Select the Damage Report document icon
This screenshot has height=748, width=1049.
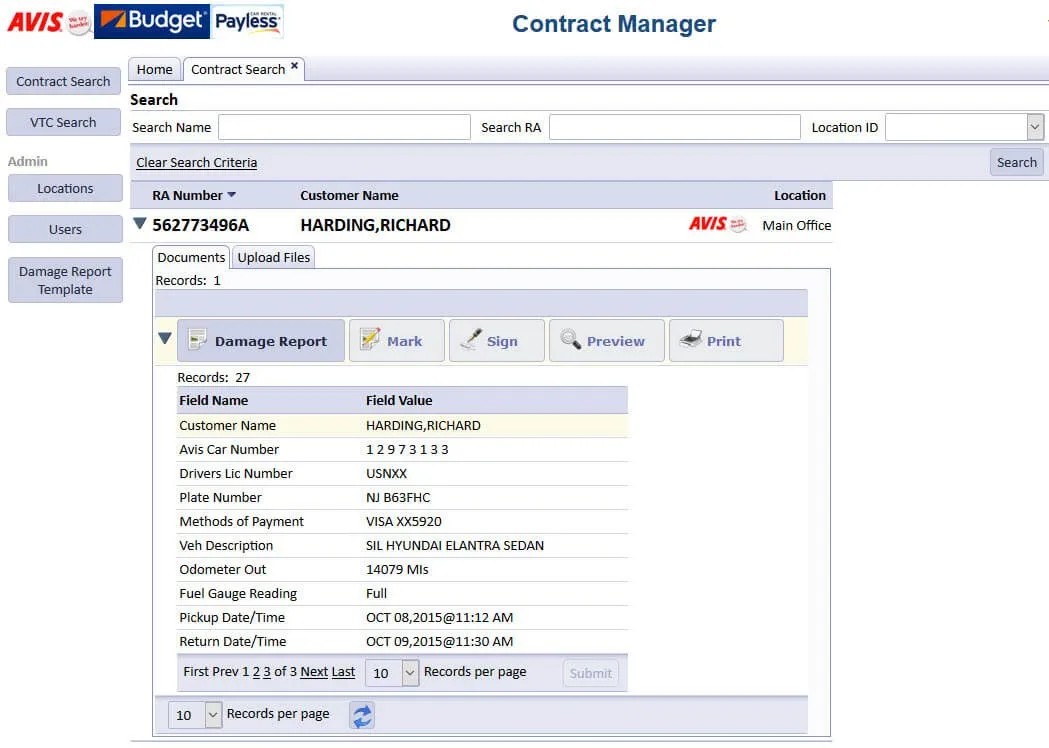pos(197,339)
